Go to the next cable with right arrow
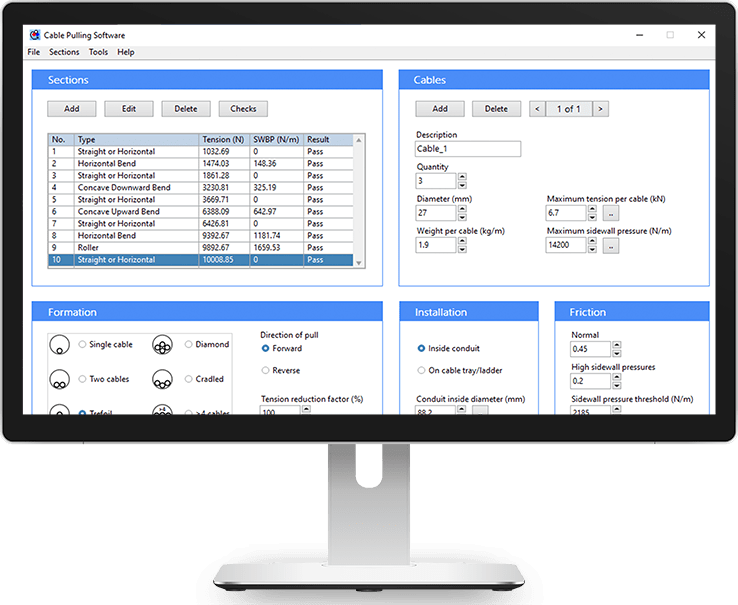This screenshot has width=738, height=605. [x=600, y=109]
